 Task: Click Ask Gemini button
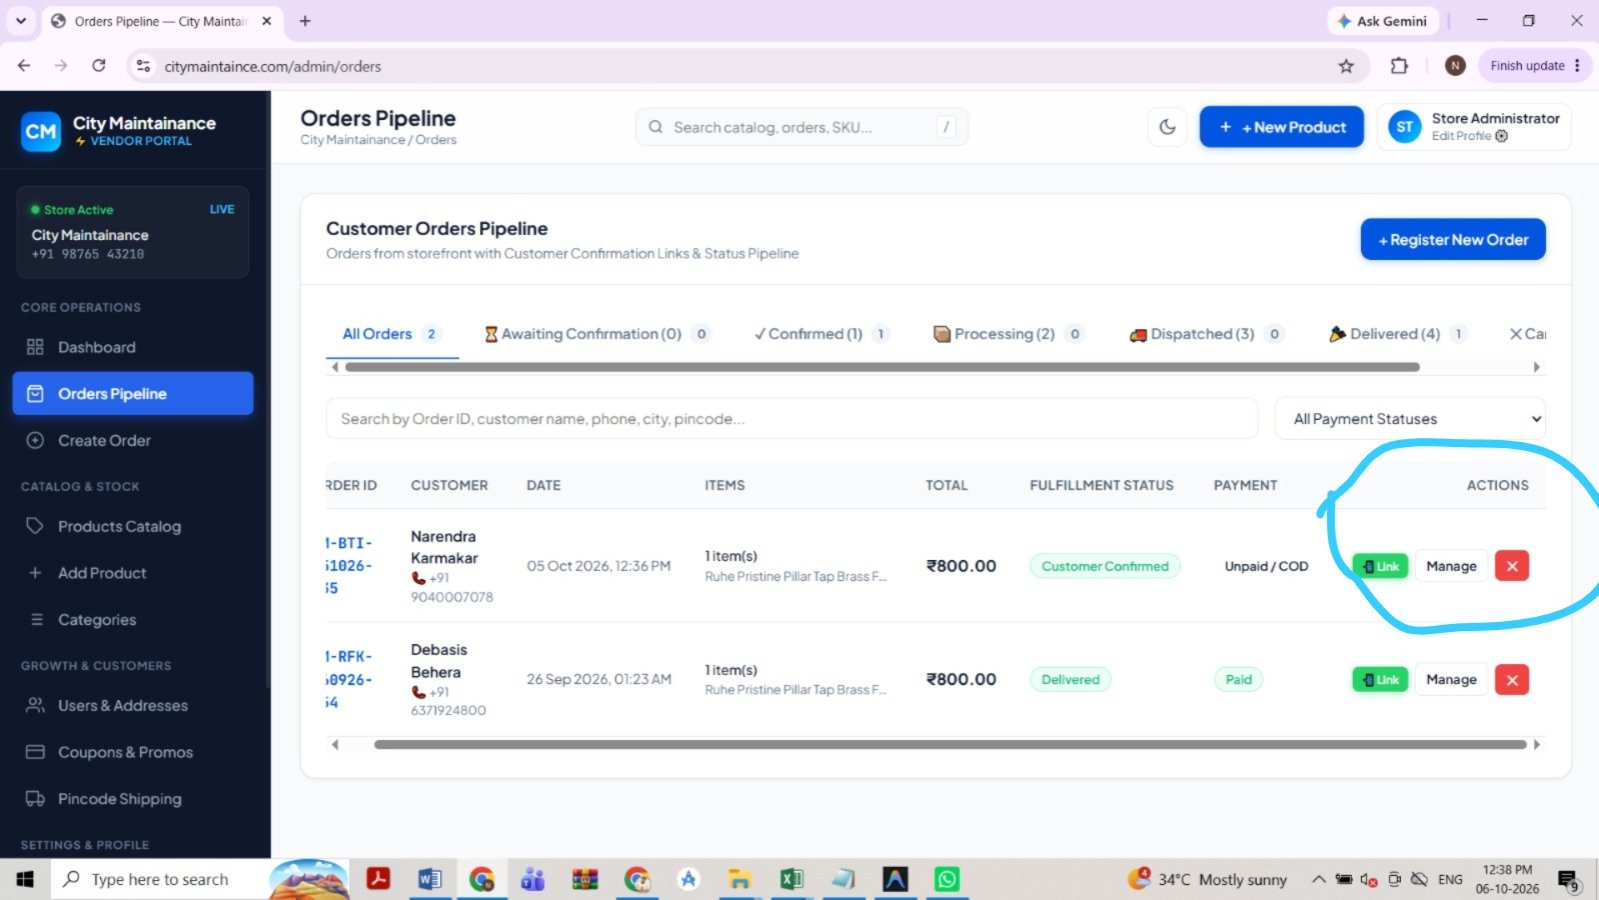click(1382, 21)
